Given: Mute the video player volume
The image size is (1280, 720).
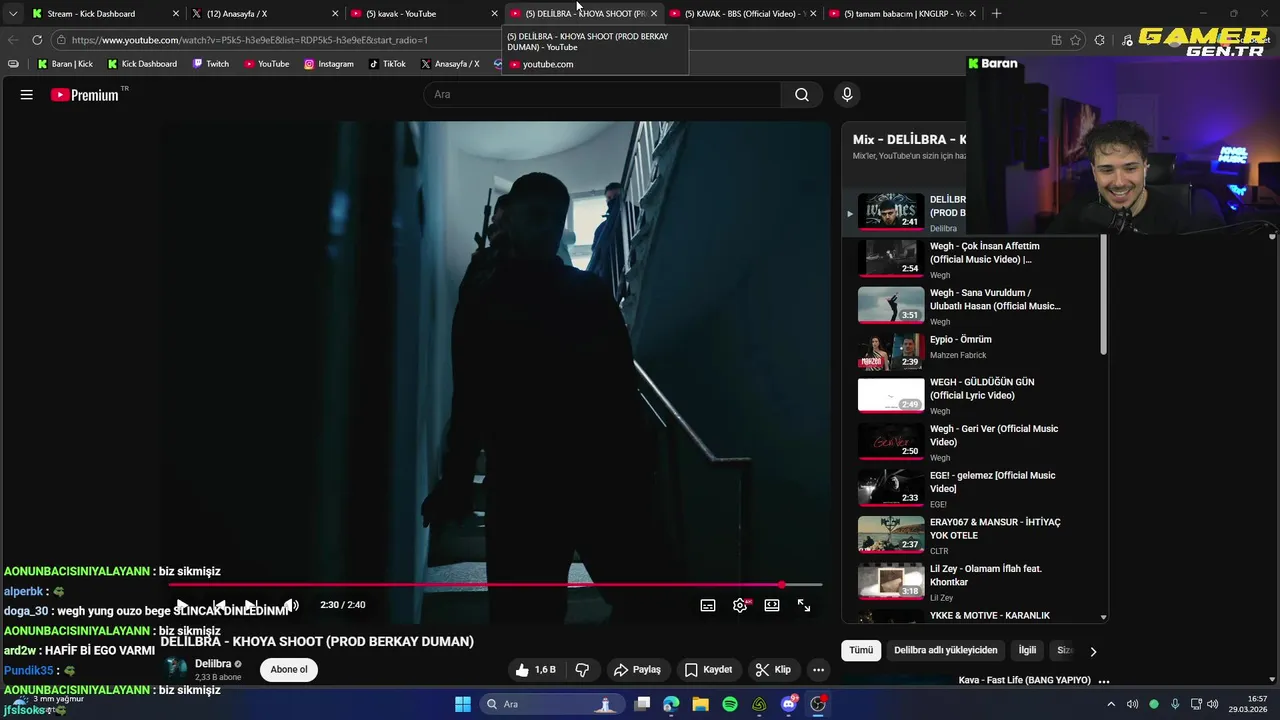Looking at the screenshot, I should [x=291, y=606].
